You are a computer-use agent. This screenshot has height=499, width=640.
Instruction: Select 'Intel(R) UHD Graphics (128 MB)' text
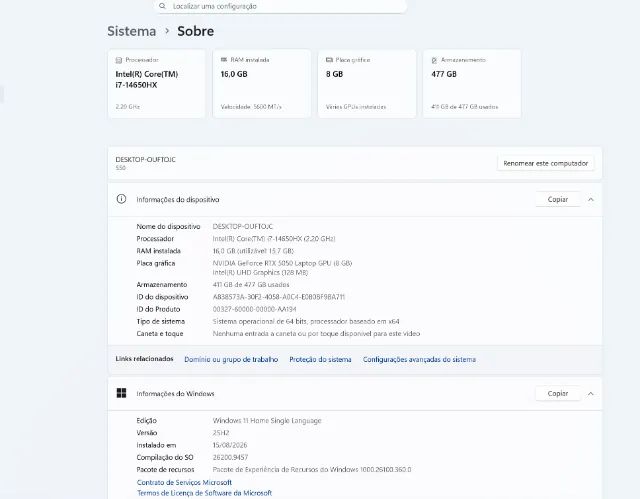tap(260, 273)
